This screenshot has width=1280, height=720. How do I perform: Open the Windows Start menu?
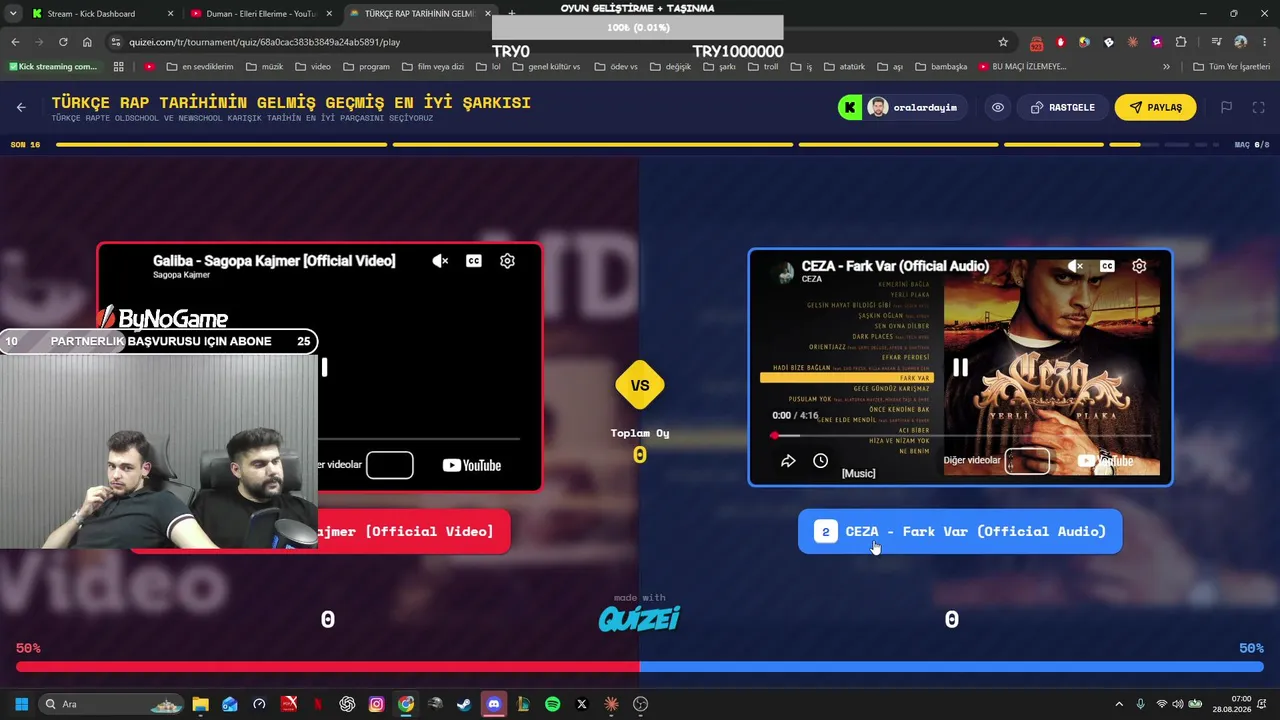(x=21, y=704)
